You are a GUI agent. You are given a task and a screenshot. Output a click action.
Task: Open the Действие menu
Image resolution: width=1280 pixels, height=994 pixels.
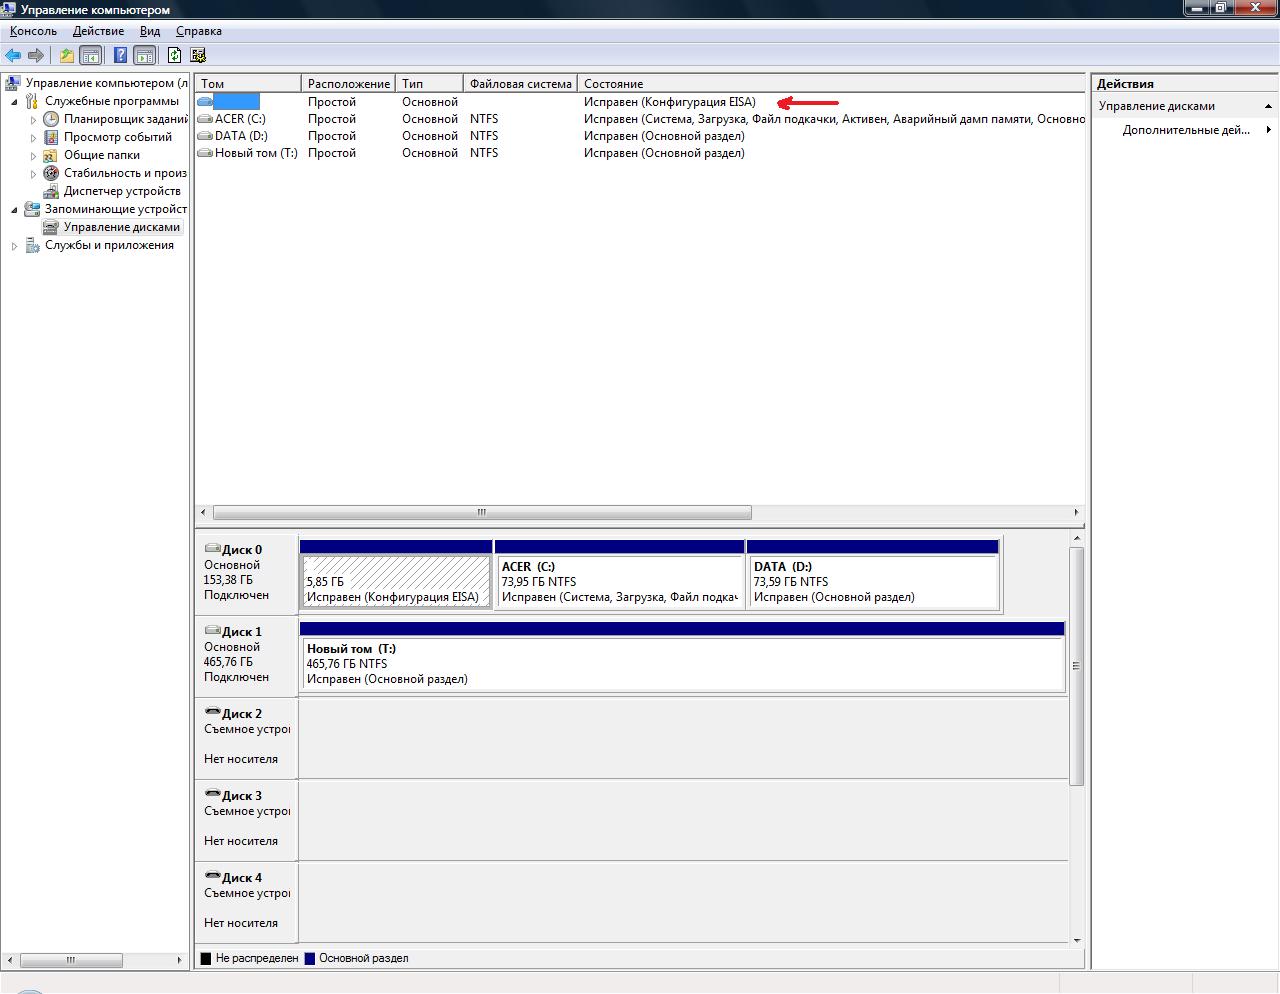pyautogui.click(x=98, y=31)
